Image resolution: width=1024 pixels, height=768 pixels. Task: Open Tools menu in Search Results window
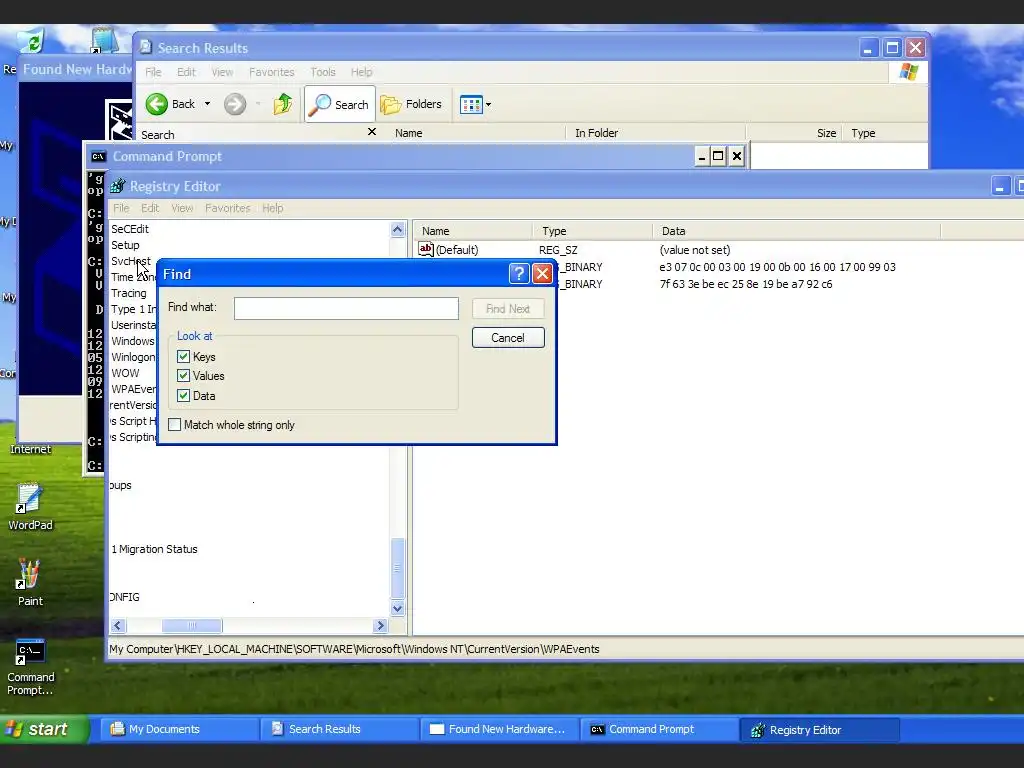(323, 72)
